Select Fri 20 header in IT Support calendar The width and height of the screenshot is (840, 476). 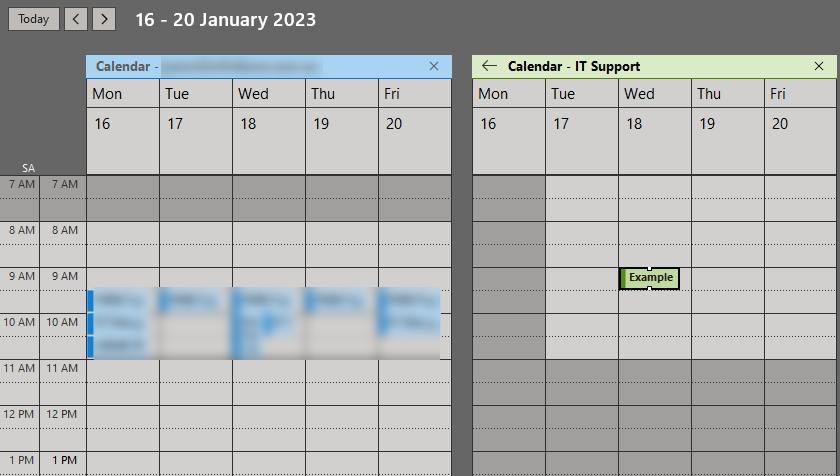point(801,125)
